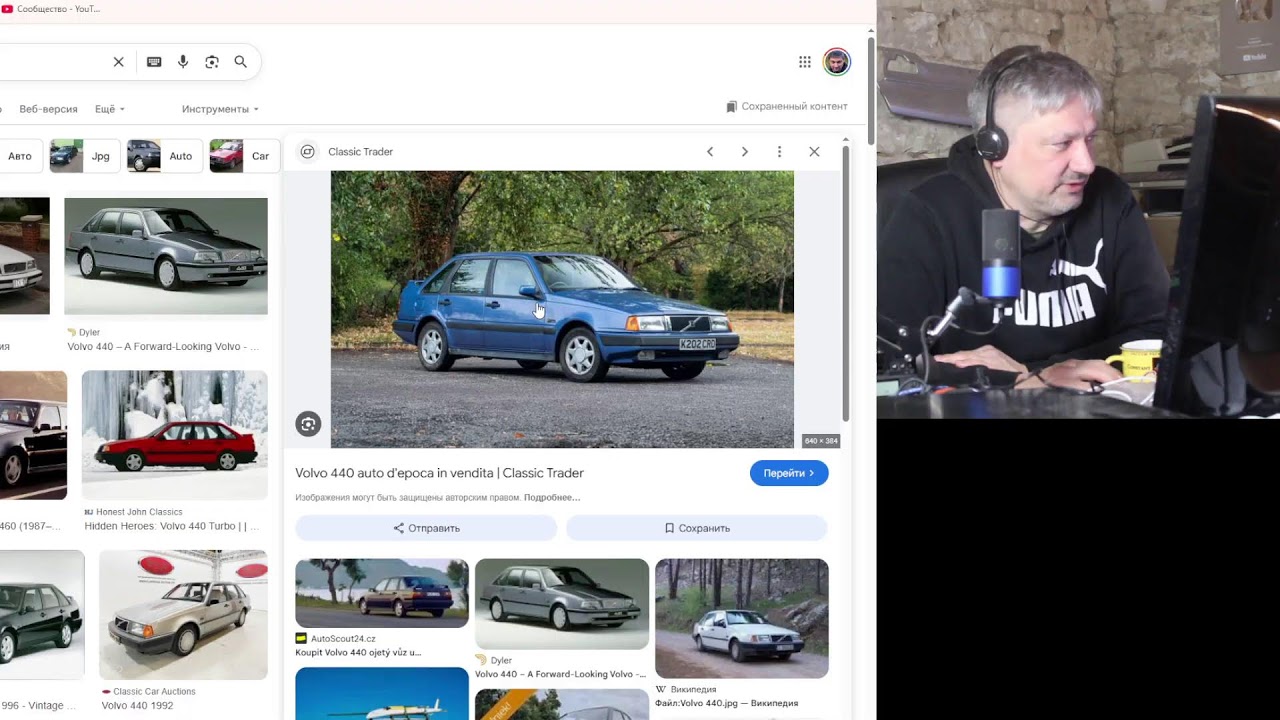Open the AutoScout24.cz related image
Viewport: 1280px width, 720px height.
tap(382, 593)
